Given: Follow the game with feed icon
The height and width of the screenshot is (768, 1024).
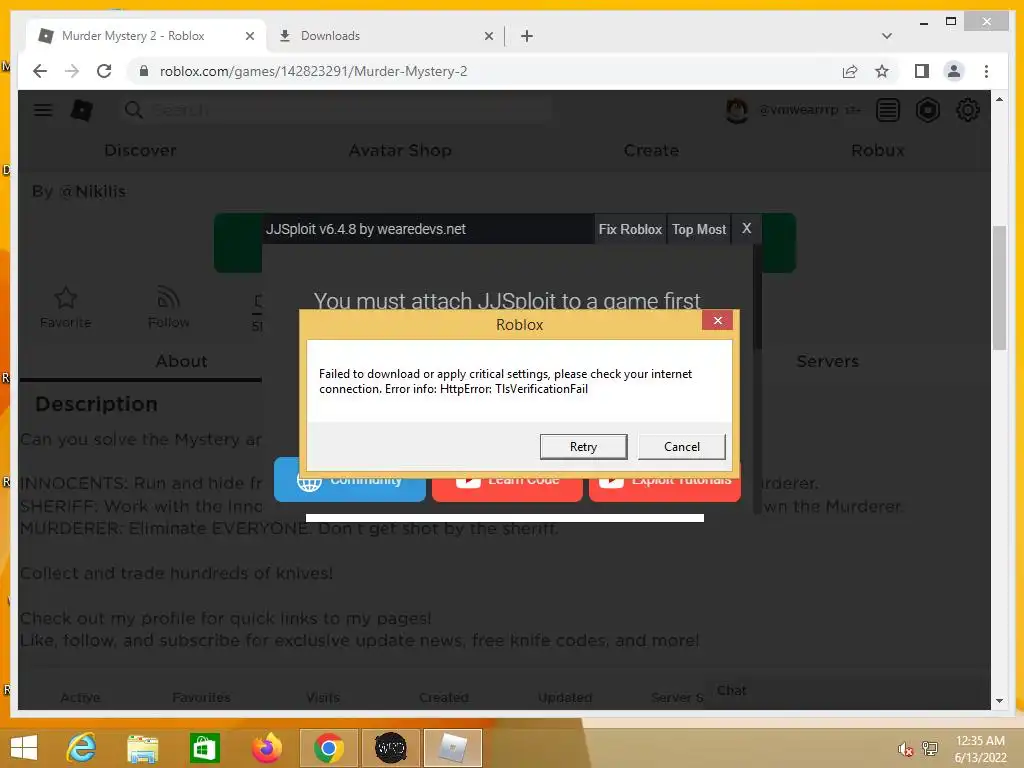Looking at the screenshot, I should [168, 307].
